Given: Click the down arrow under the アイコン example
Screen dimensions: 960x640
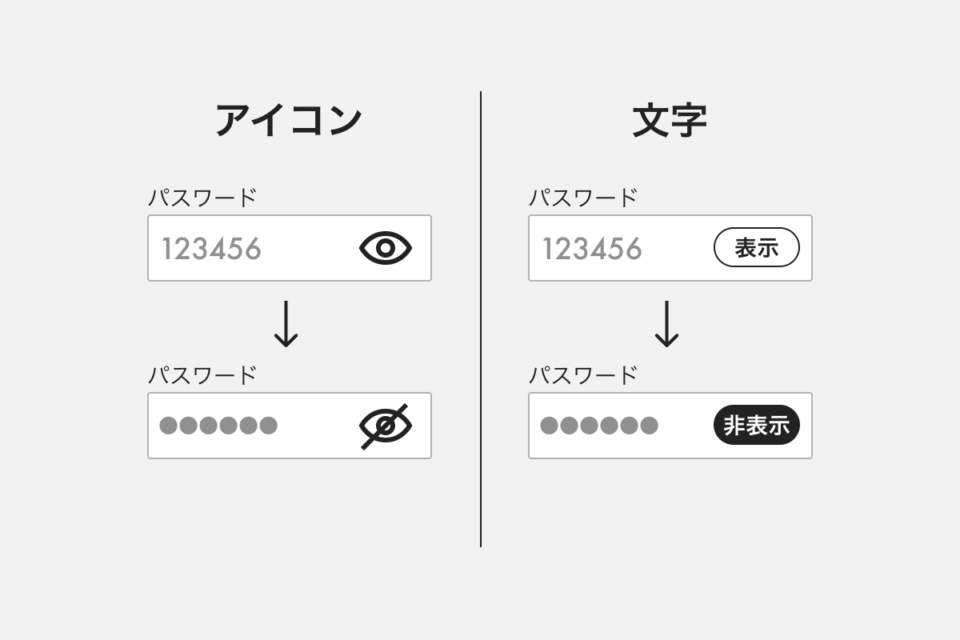Looking at the screenshot, I should pos(286,326).
